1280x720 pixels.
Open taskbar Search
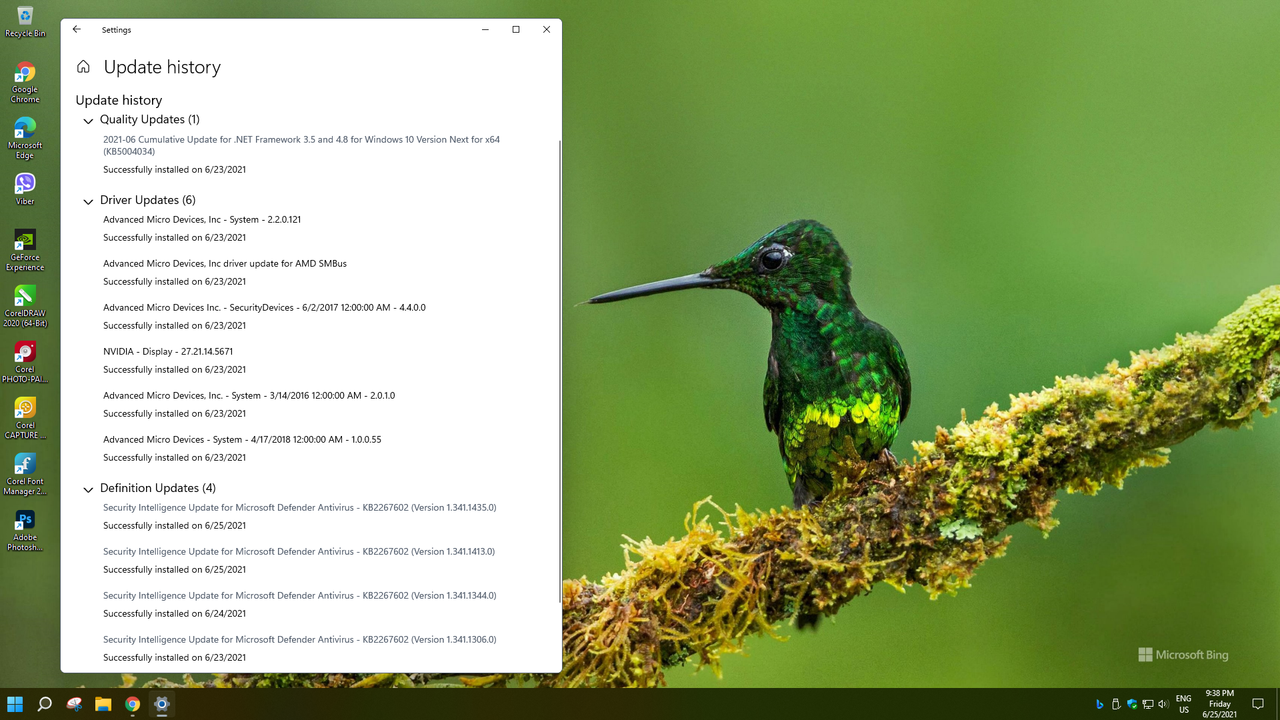coord(44,704)
